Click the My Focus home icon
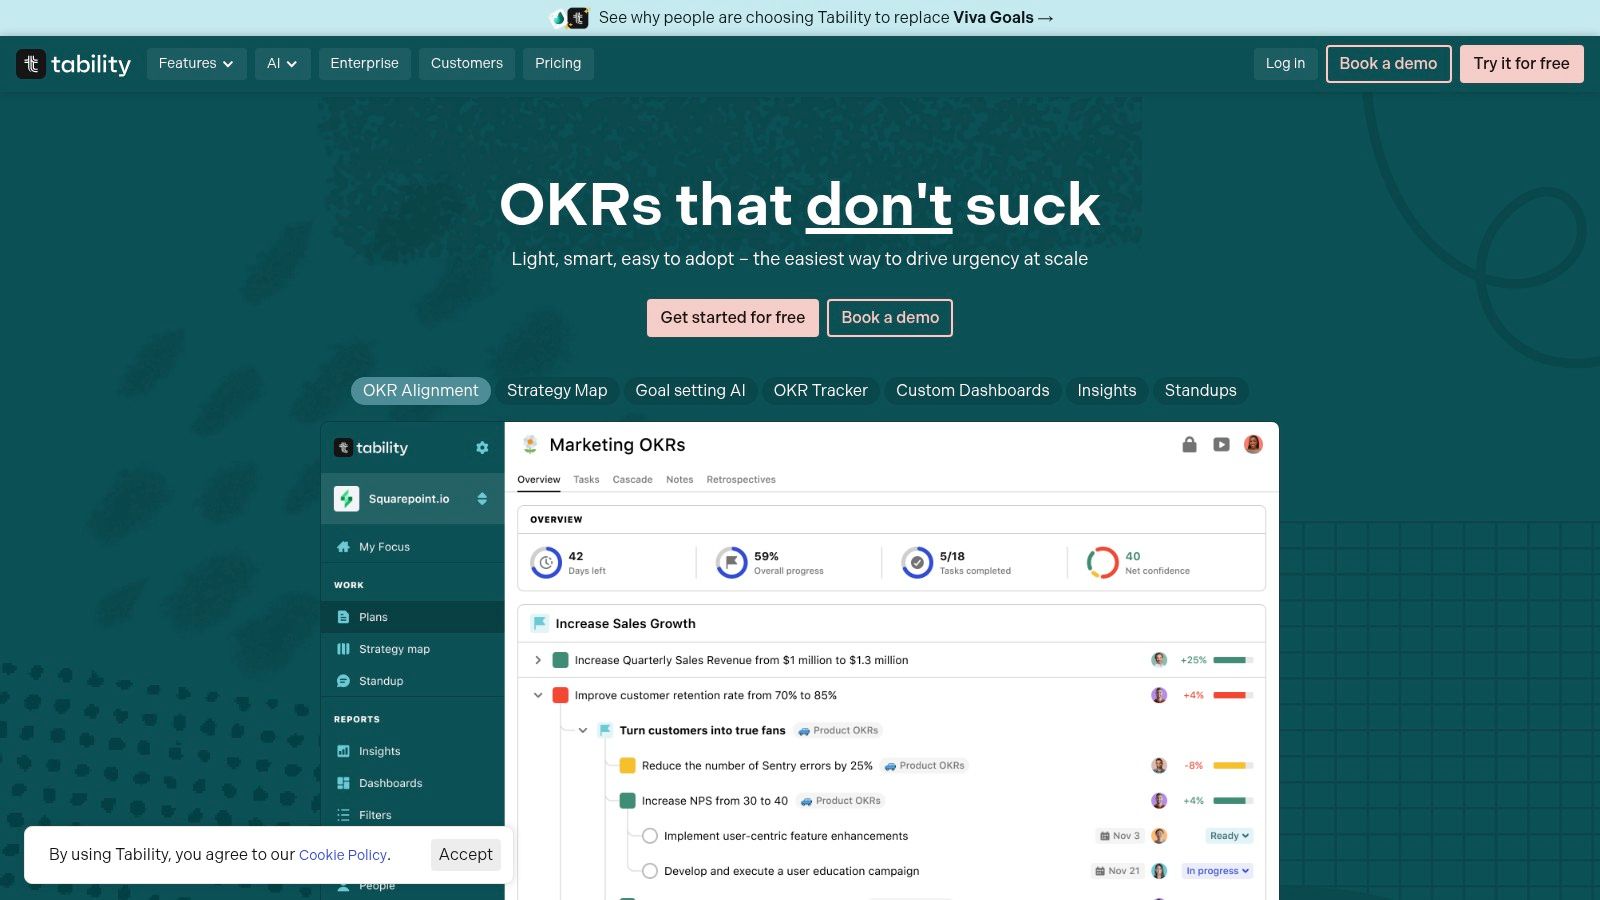1600x900 pixels. click(343, 547)
